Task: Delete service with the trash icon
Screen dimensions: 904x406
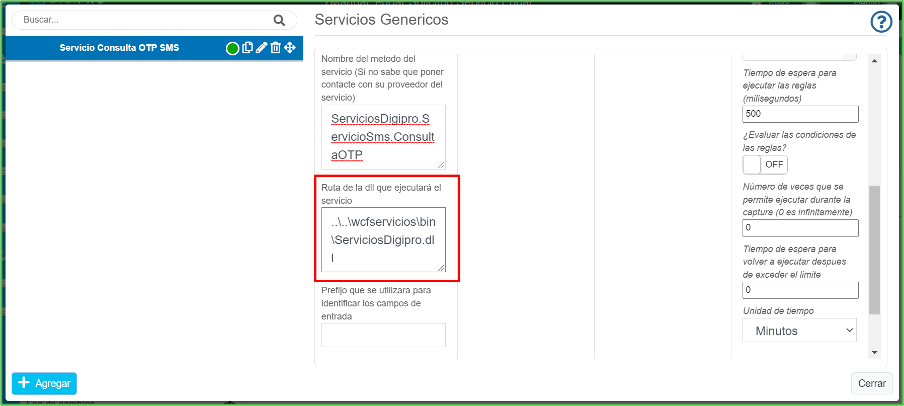Action: tap(275, 48)
